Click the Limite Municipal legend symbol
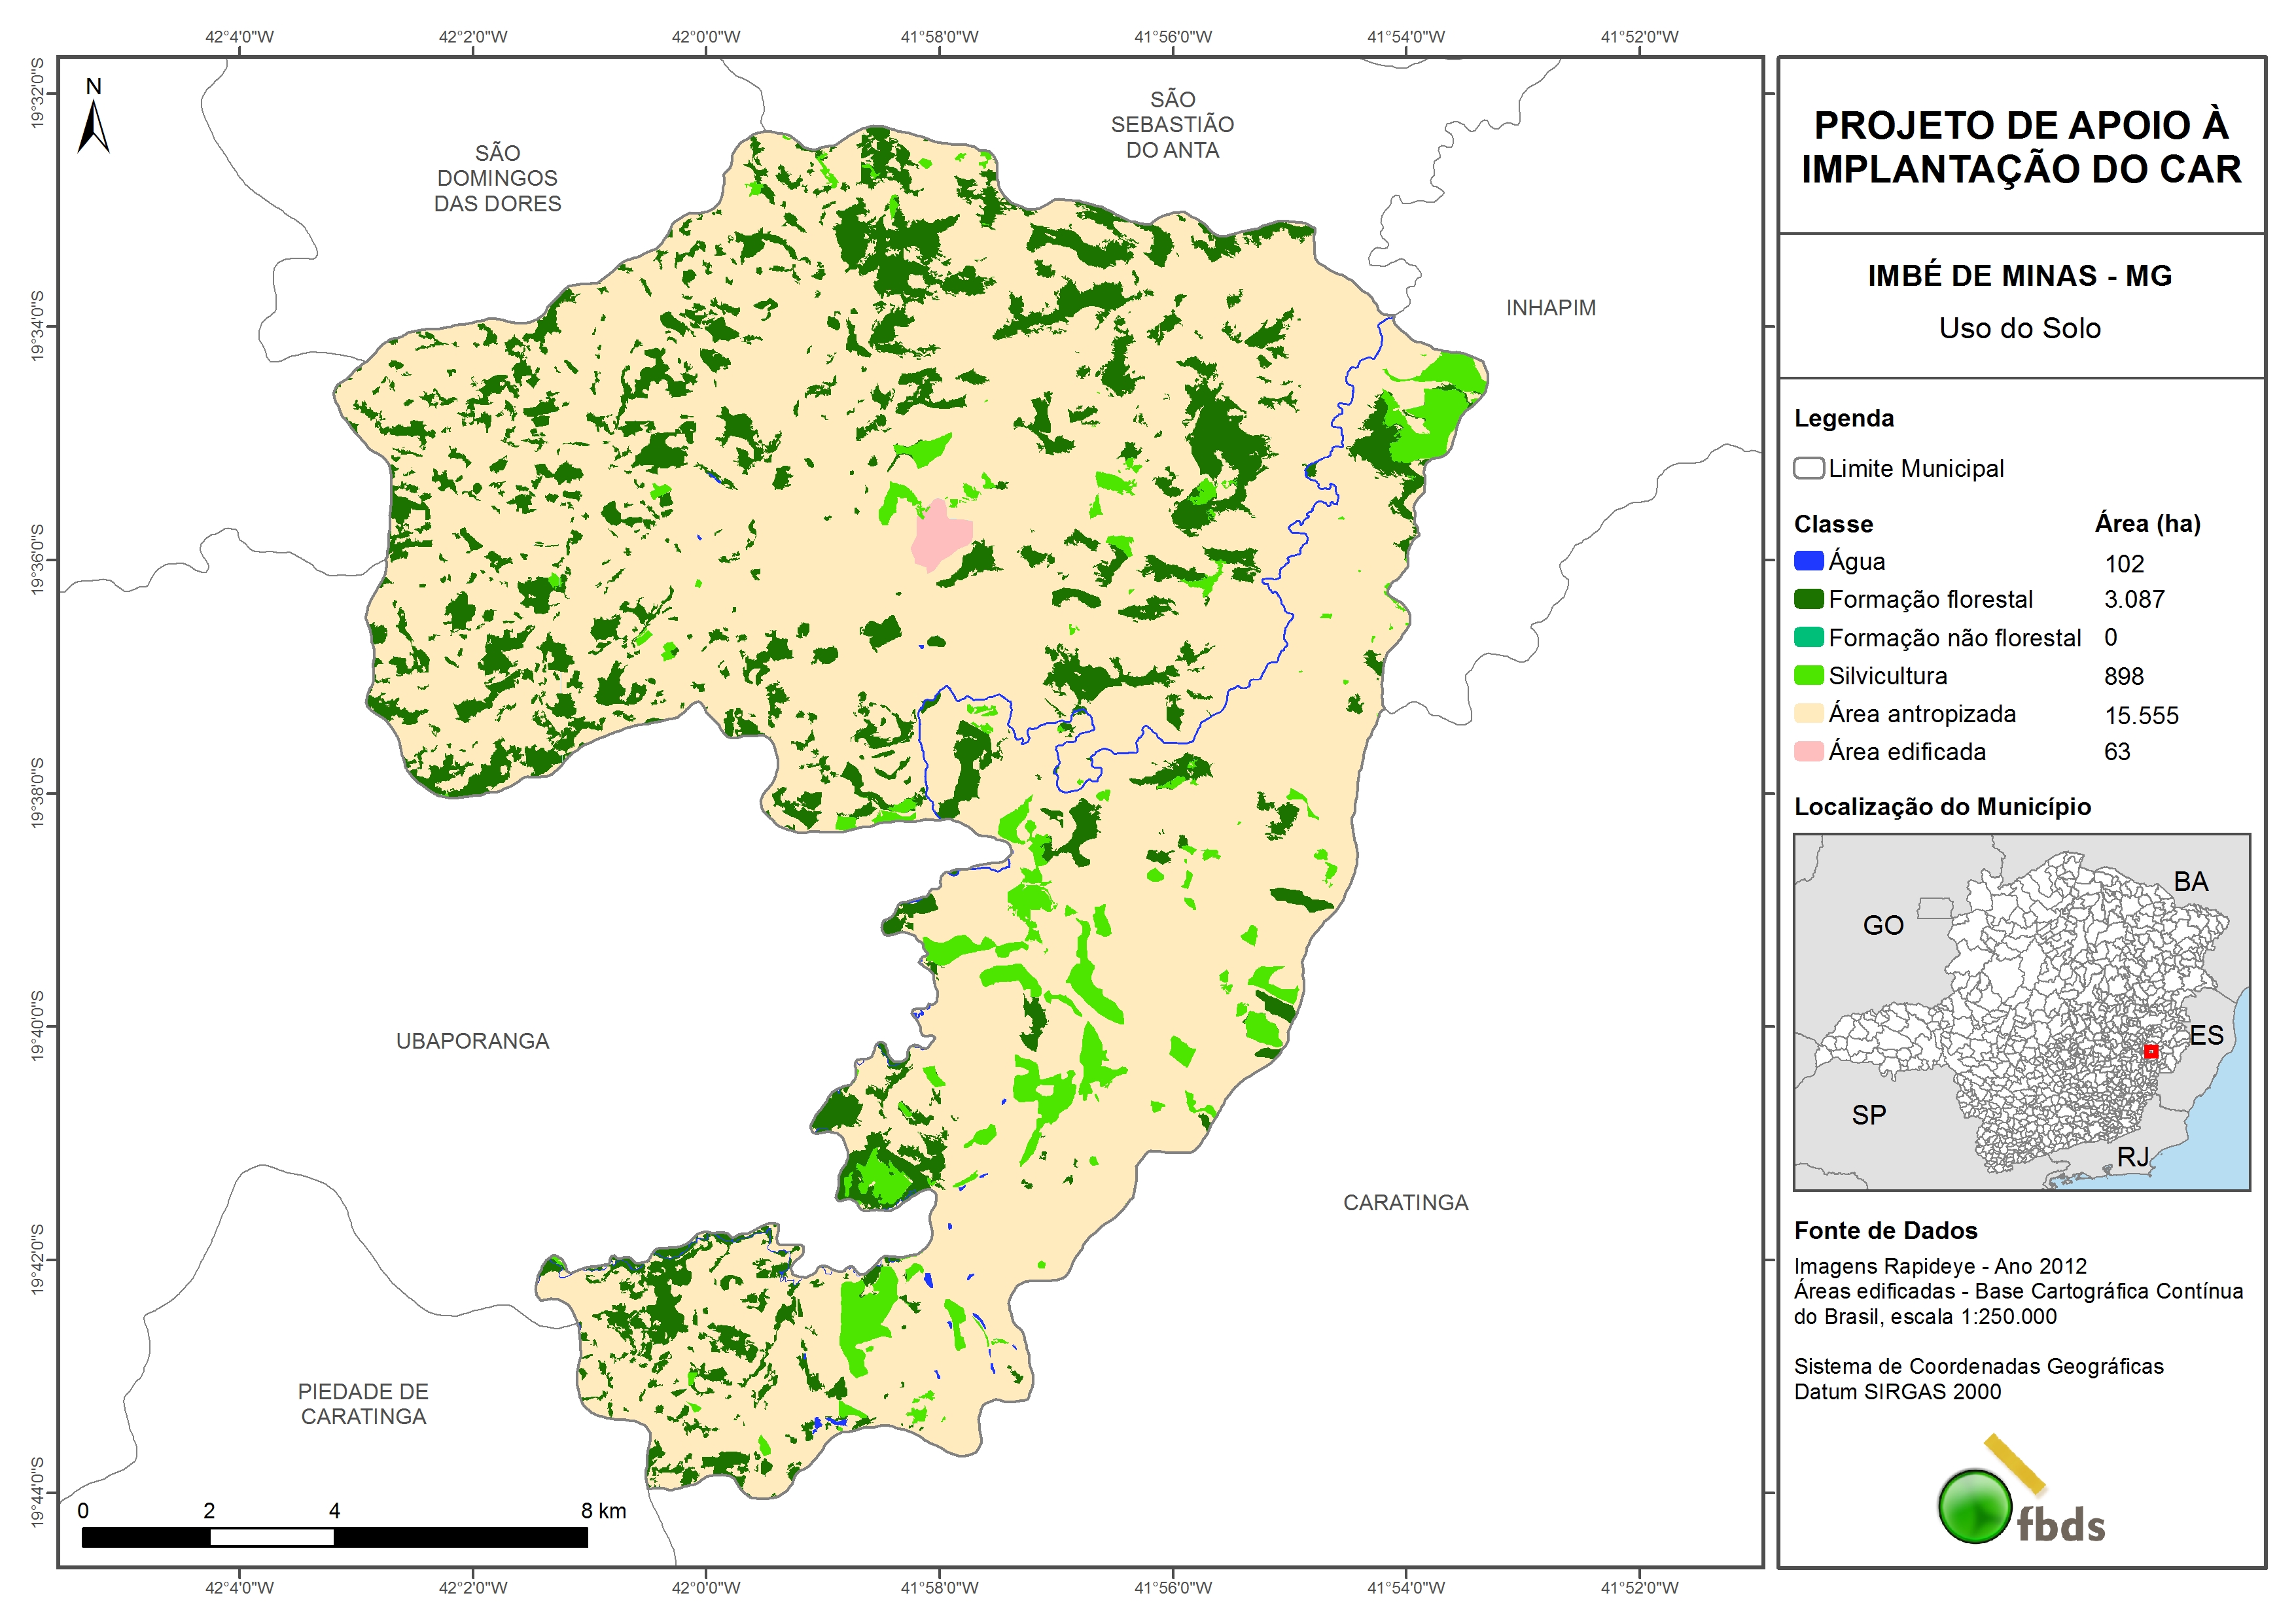The height and width of the screenshot is (1623, 2296). [x=1808, y=468]
